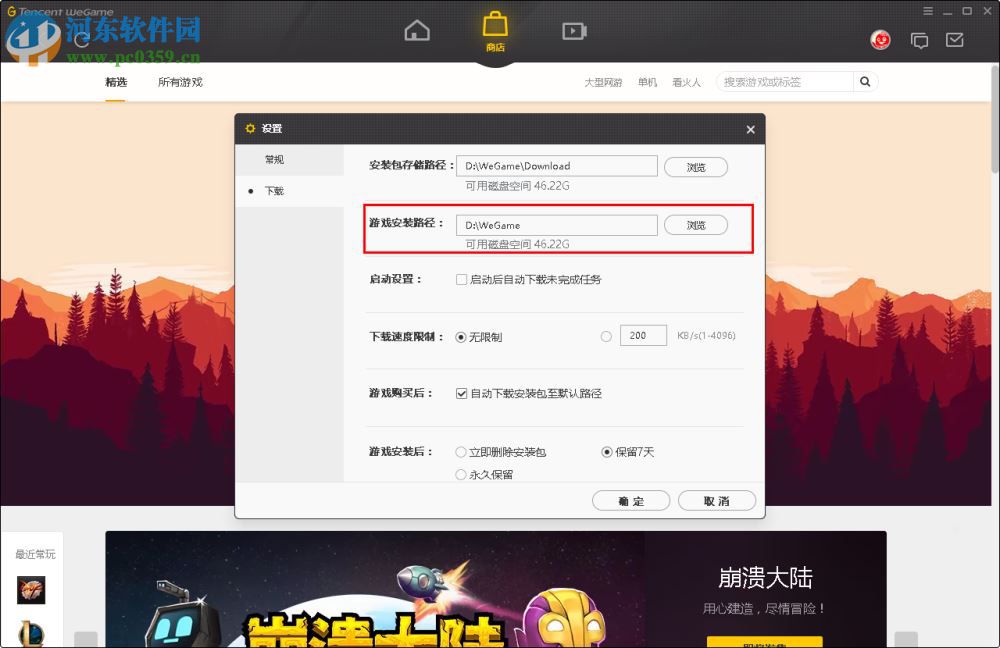The width and height of the screenshot is (1000, 648).
Task: Uncheck auto-download packages to default path
Action: pos(460,393)
